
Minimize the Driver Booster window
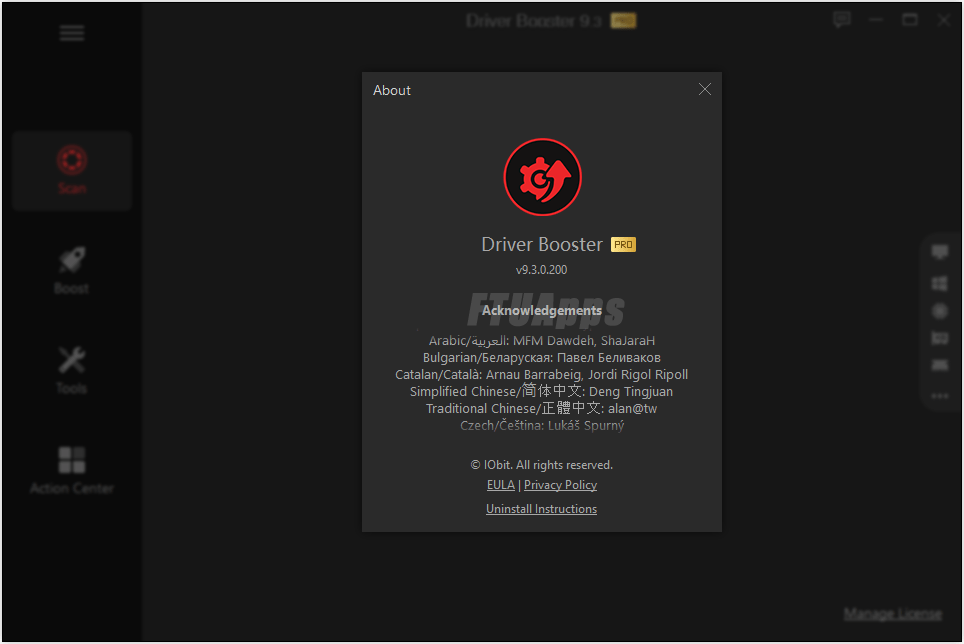(x=876, y=20)
